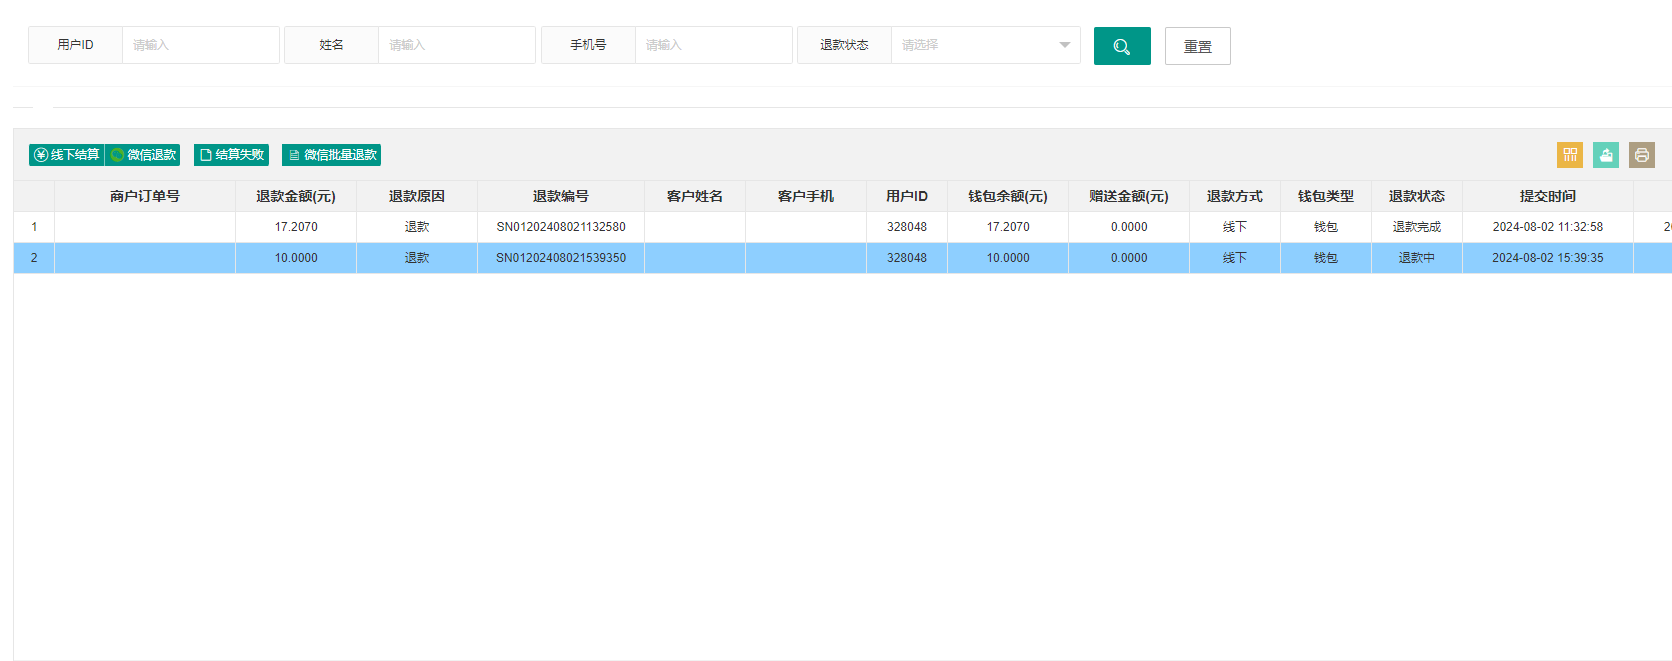1672x661 pixels.
Task: Focus the 姓名 input field
Action: [456, 45]
